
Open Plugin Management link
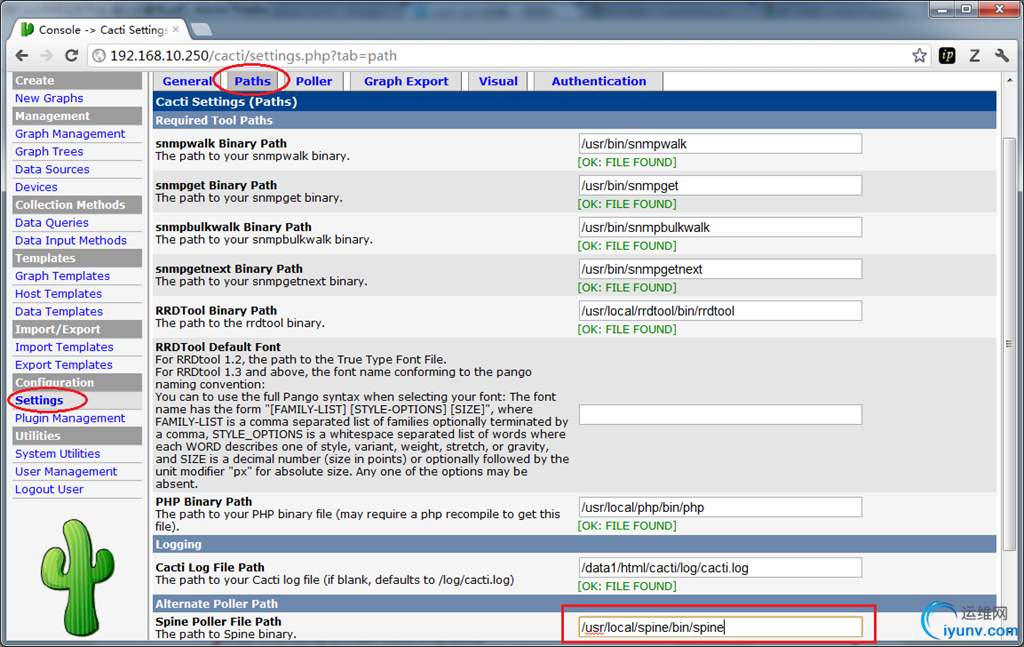pos(70,418)
